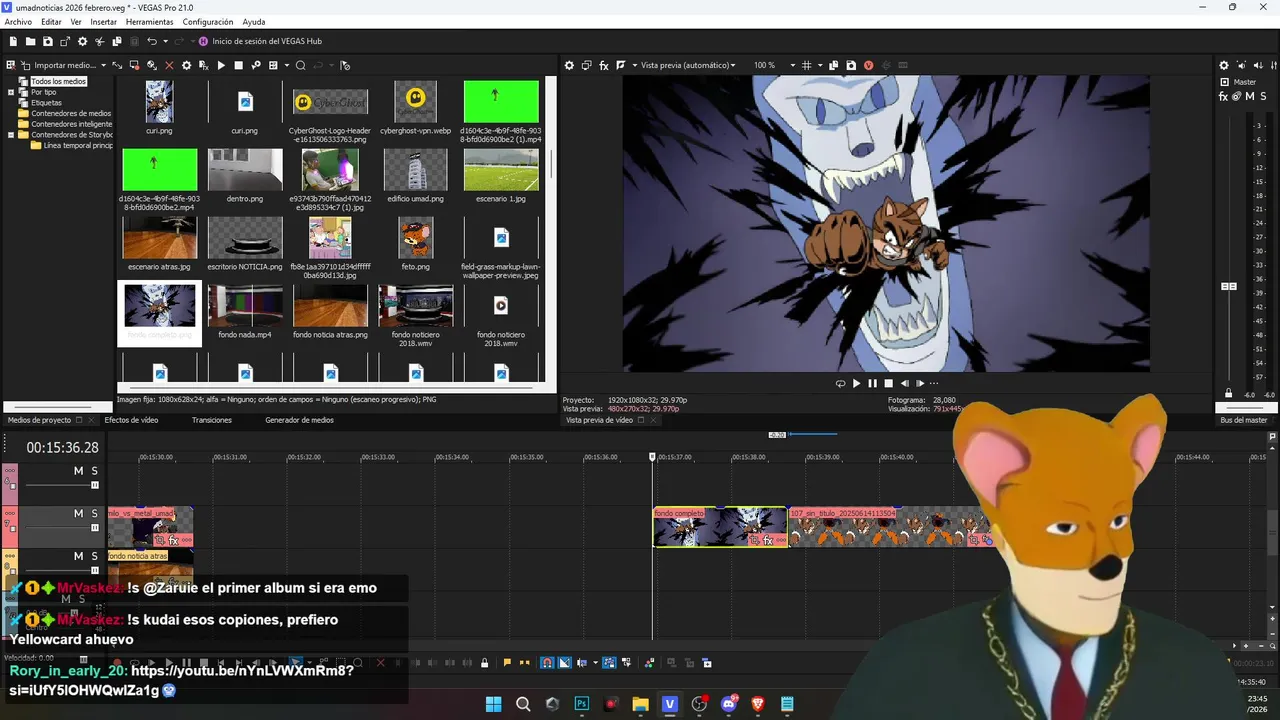The image size is (1280, 720).
Task: Select the 'fondo completo' timeline clip
Action: (x=720, y=527)
